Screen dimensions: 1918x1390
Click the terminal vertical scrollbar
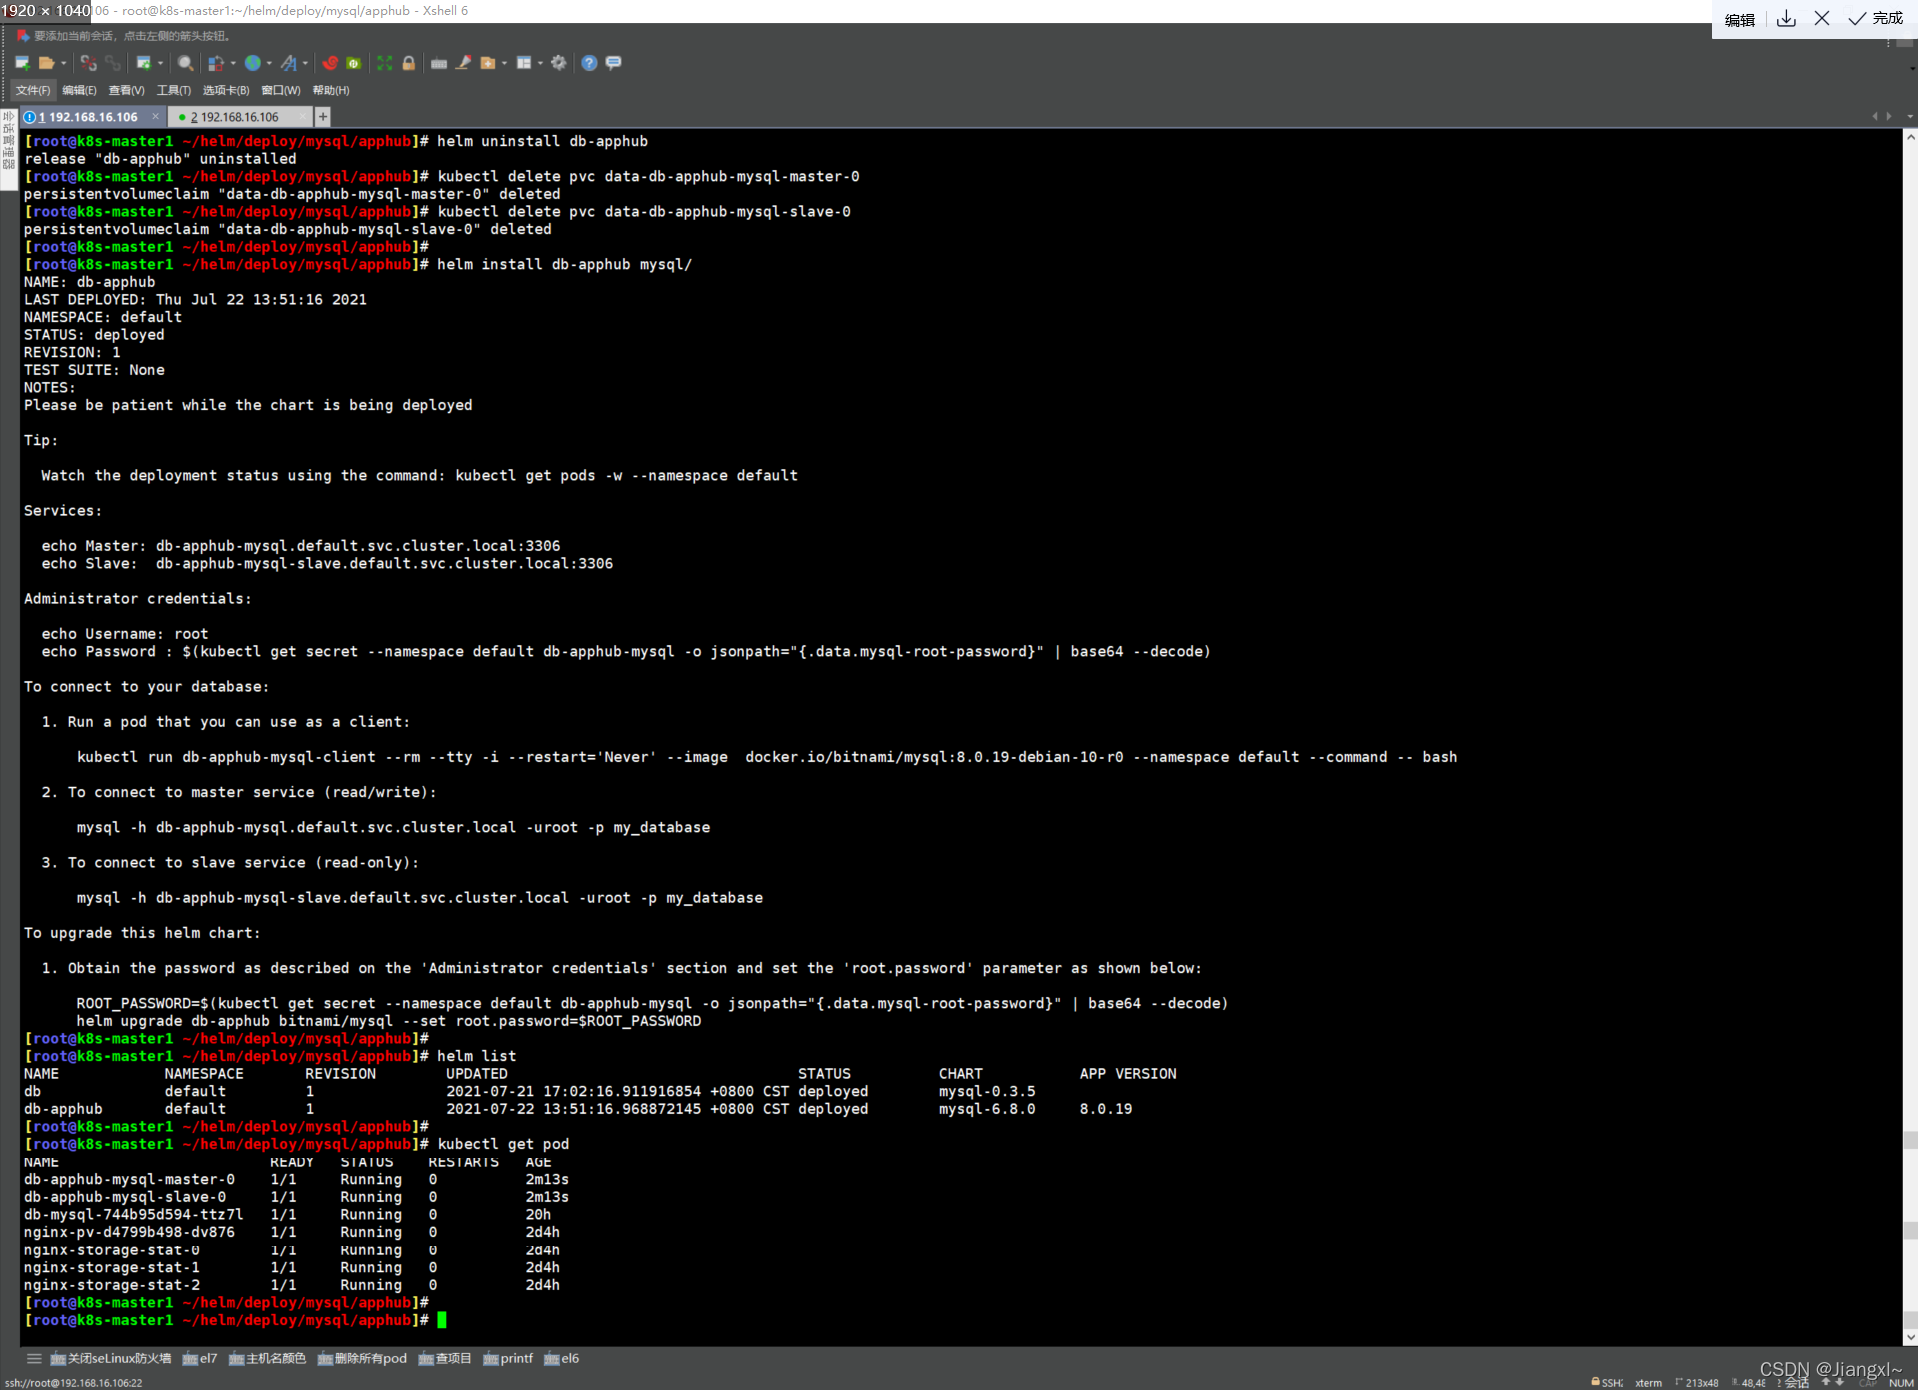coord(1910,738)
